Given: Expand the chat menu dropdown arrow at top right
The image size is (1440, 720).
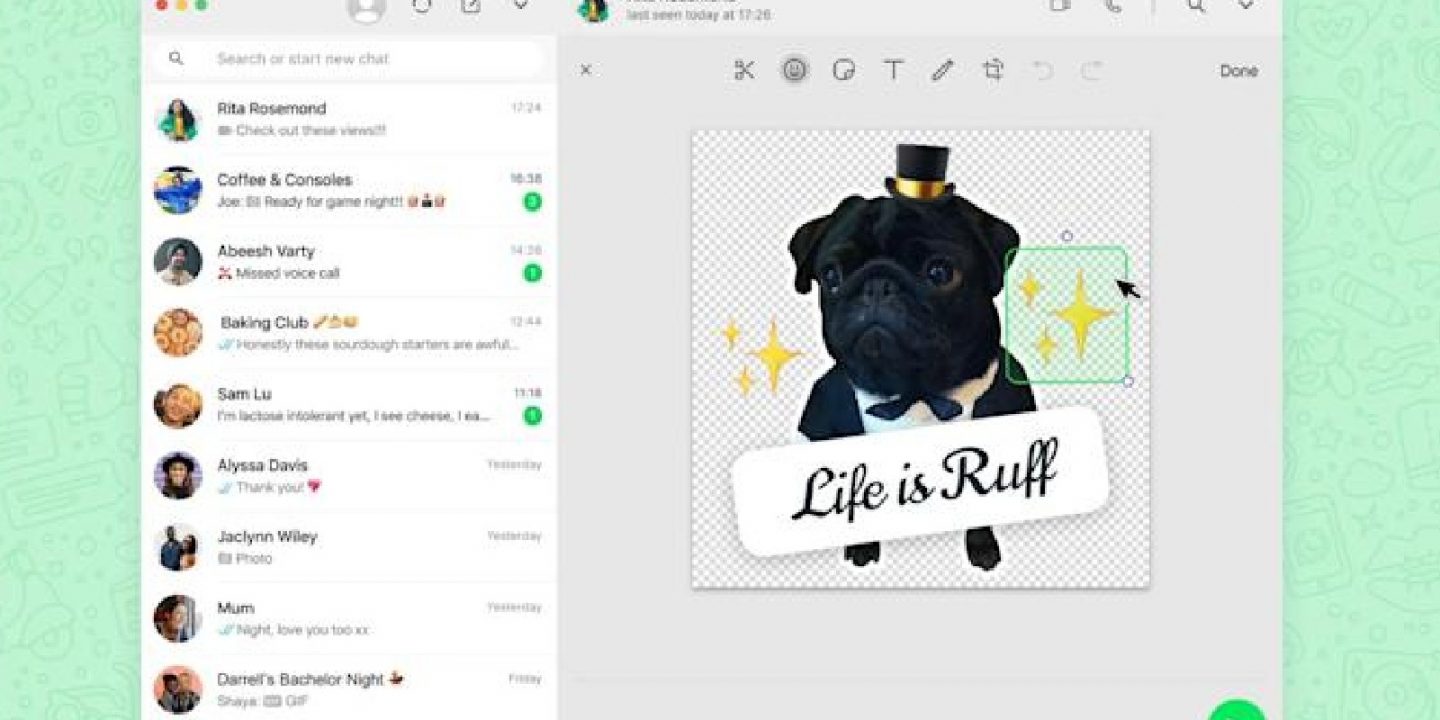Looking at the screenshot, I should pos(1245,6).
